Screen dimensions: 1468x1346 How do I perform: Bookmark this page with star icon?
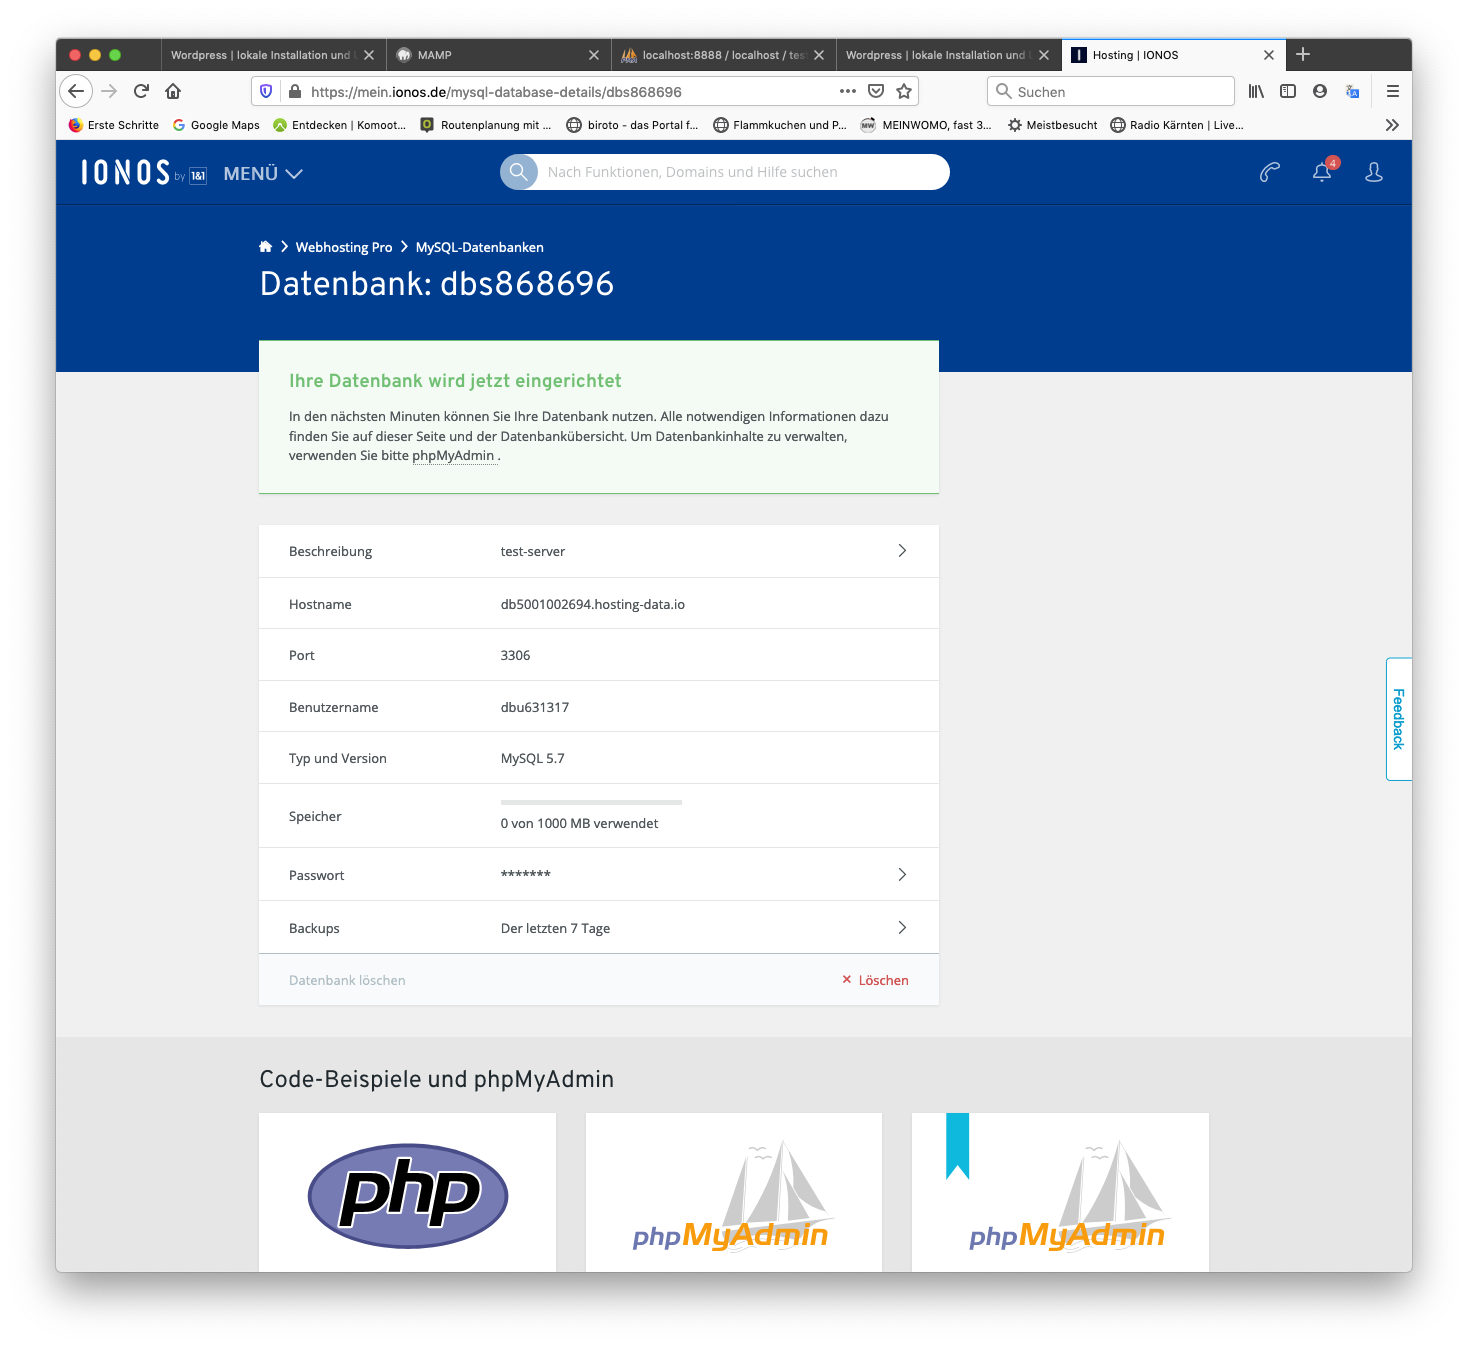click(904, 92)
